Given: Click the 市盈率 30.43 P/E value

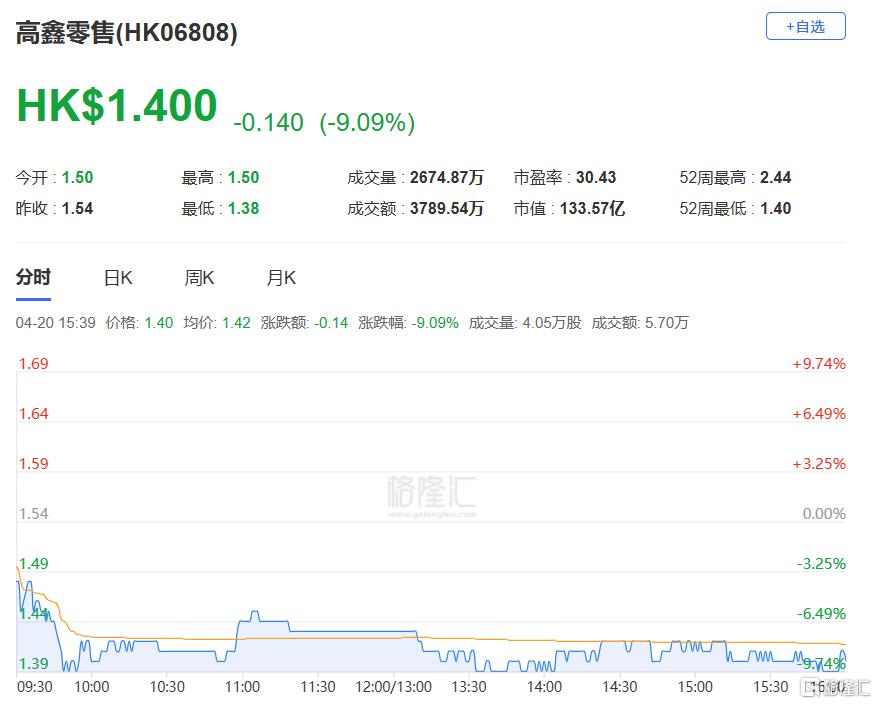Looking at the screenshot, I should pyautogui.click(x=596, y=177).
